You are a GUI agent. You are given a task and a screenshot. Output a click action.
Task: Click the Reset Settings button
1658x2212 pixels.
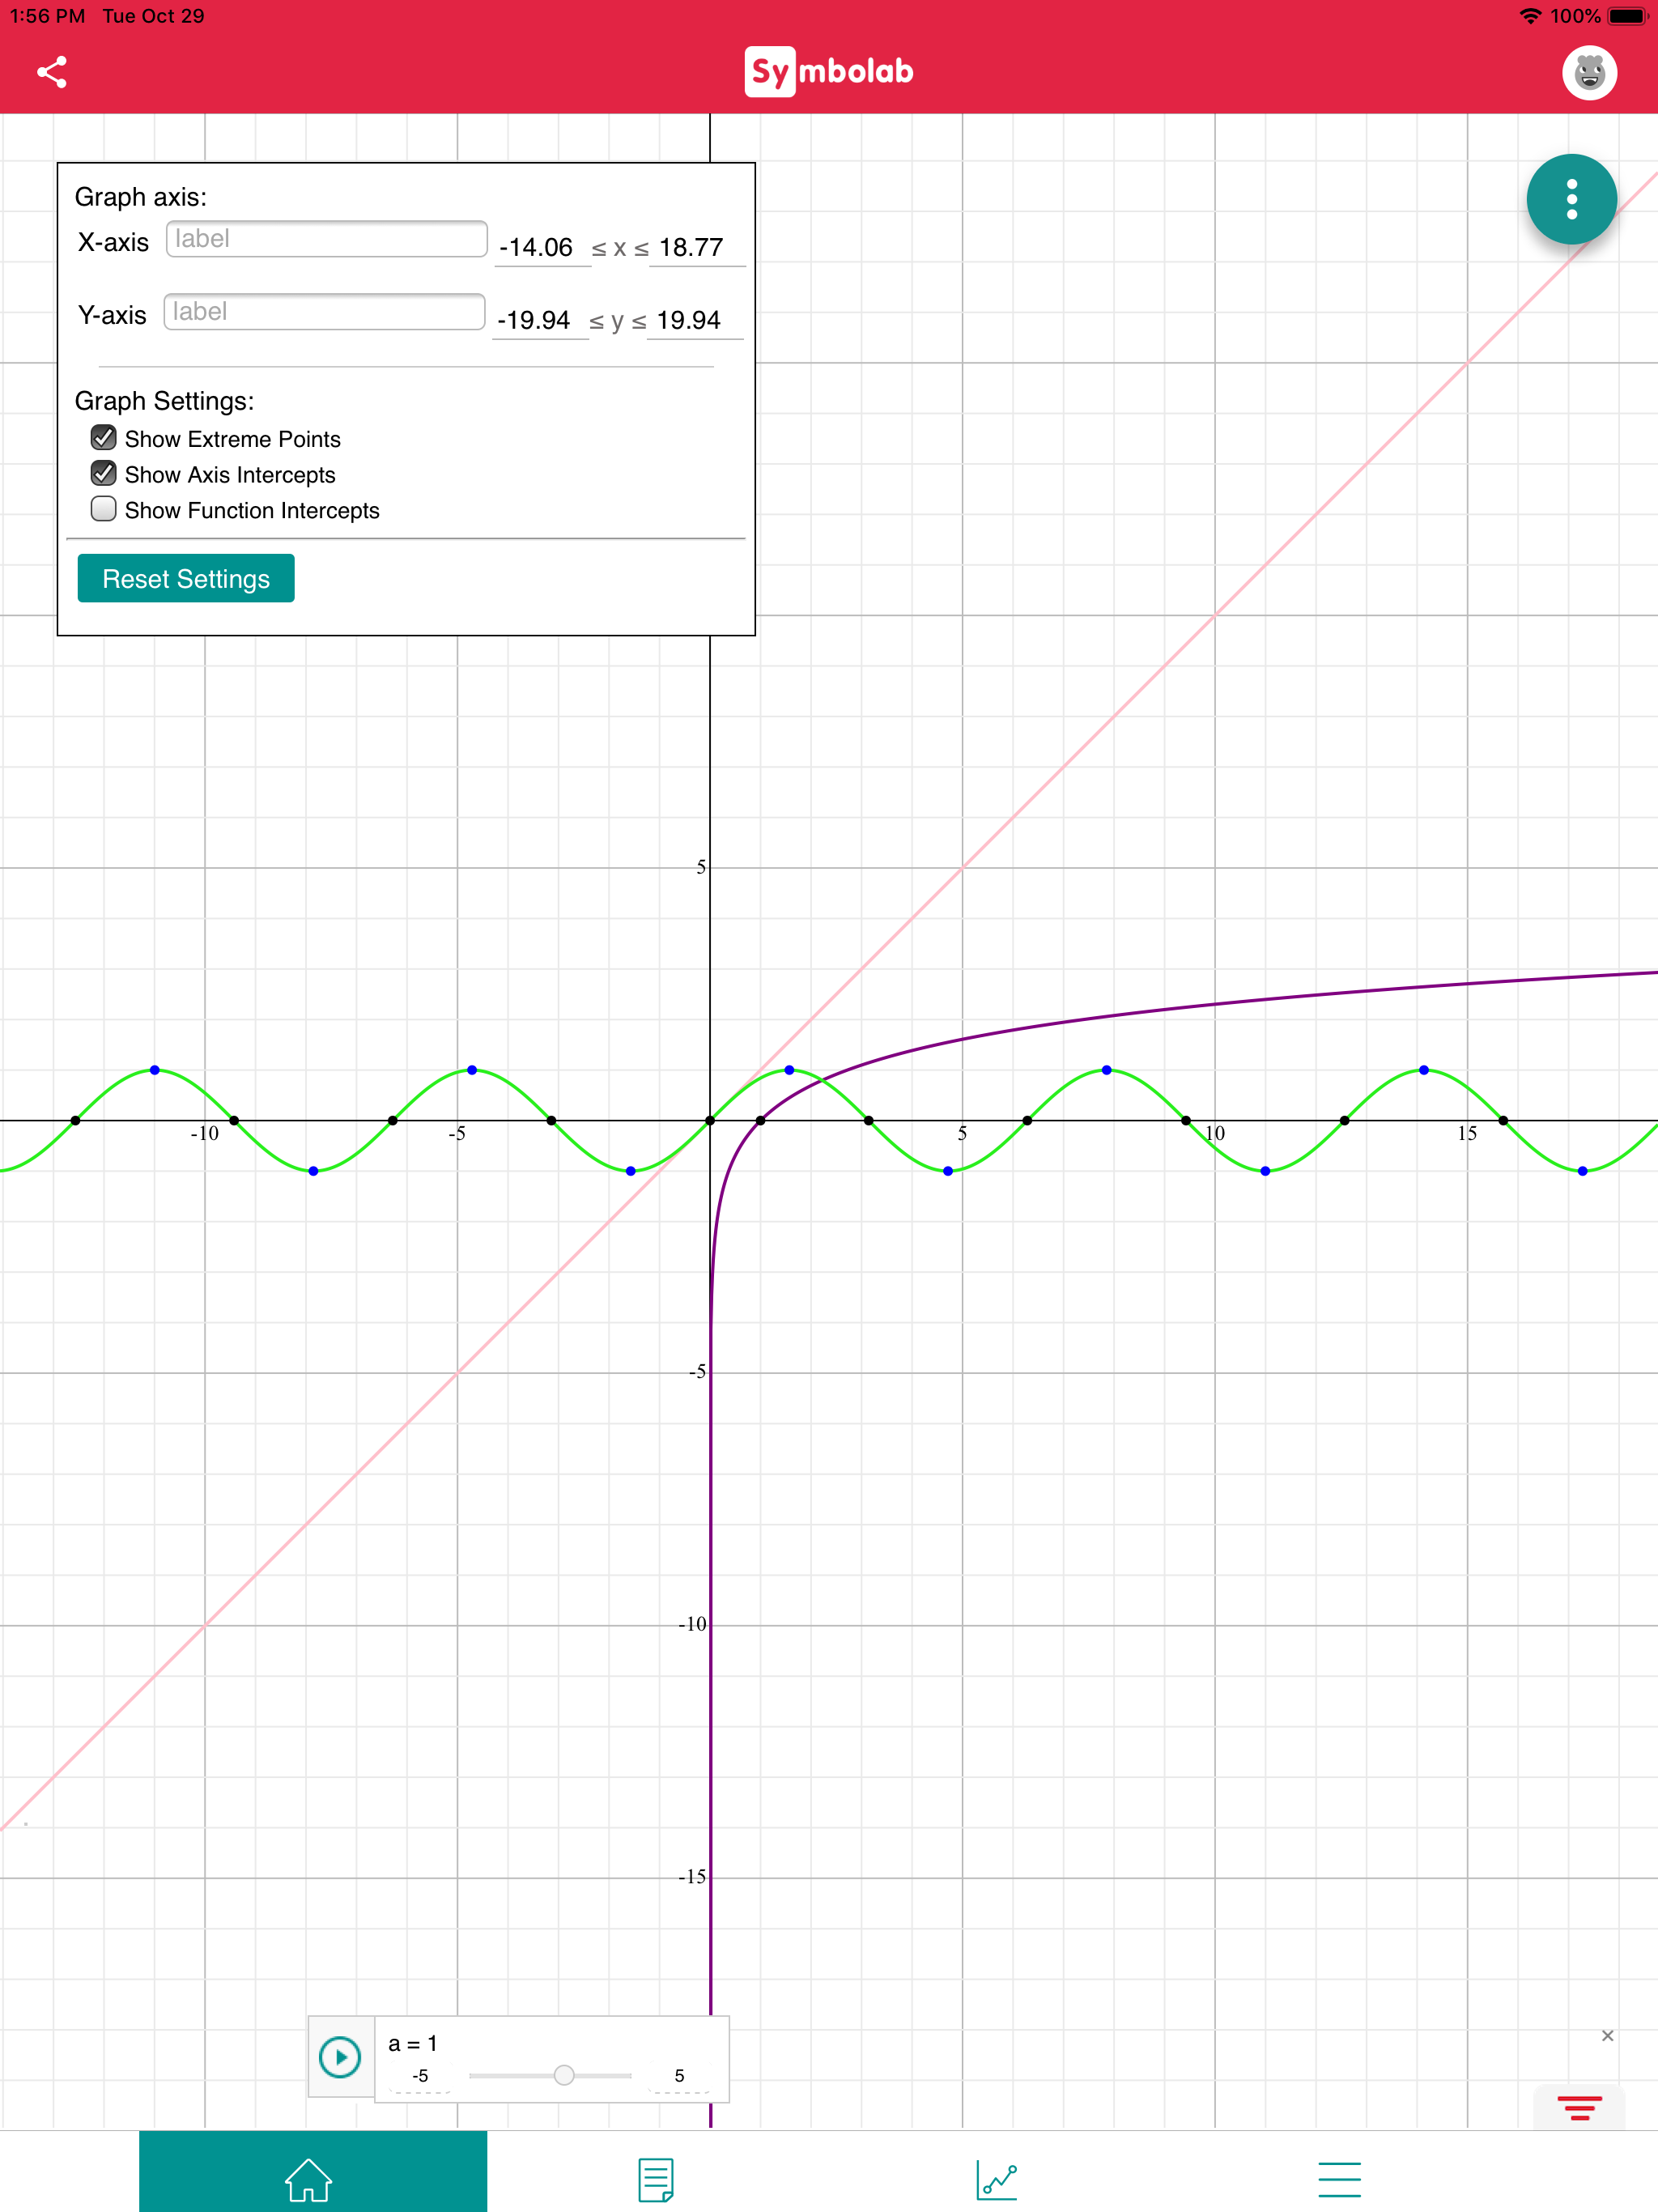click(x=186, y=578)
